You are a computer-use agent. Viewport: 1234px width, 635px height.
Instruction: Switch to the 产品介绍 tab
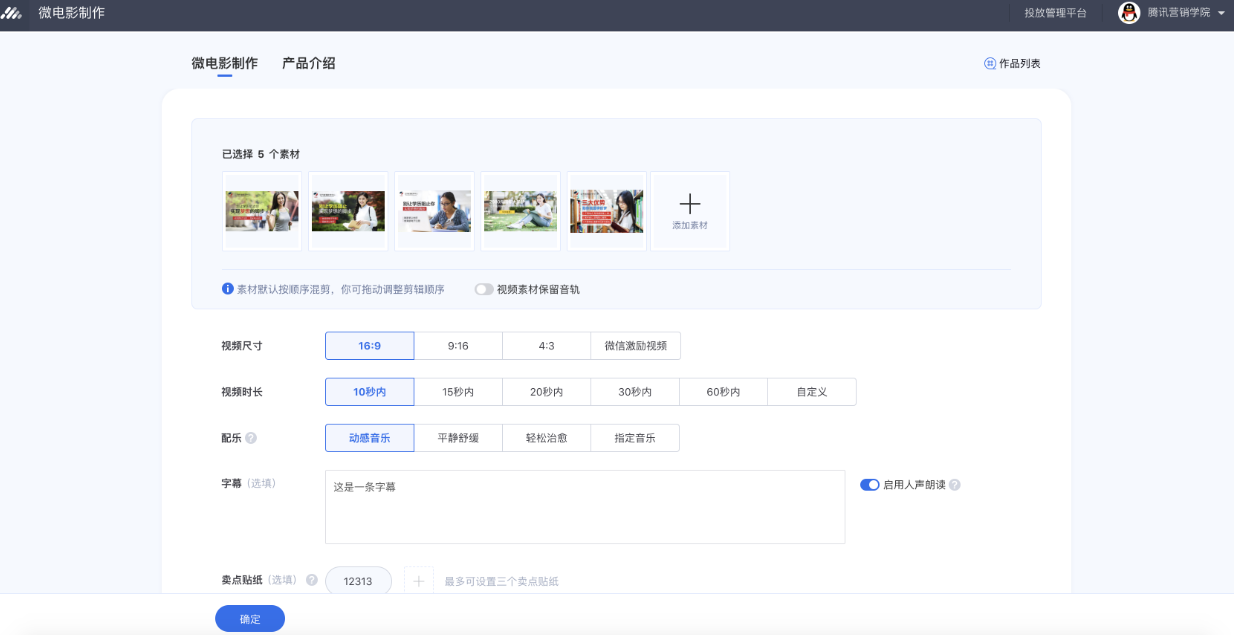pyautogui.click(x=310, y=62)
